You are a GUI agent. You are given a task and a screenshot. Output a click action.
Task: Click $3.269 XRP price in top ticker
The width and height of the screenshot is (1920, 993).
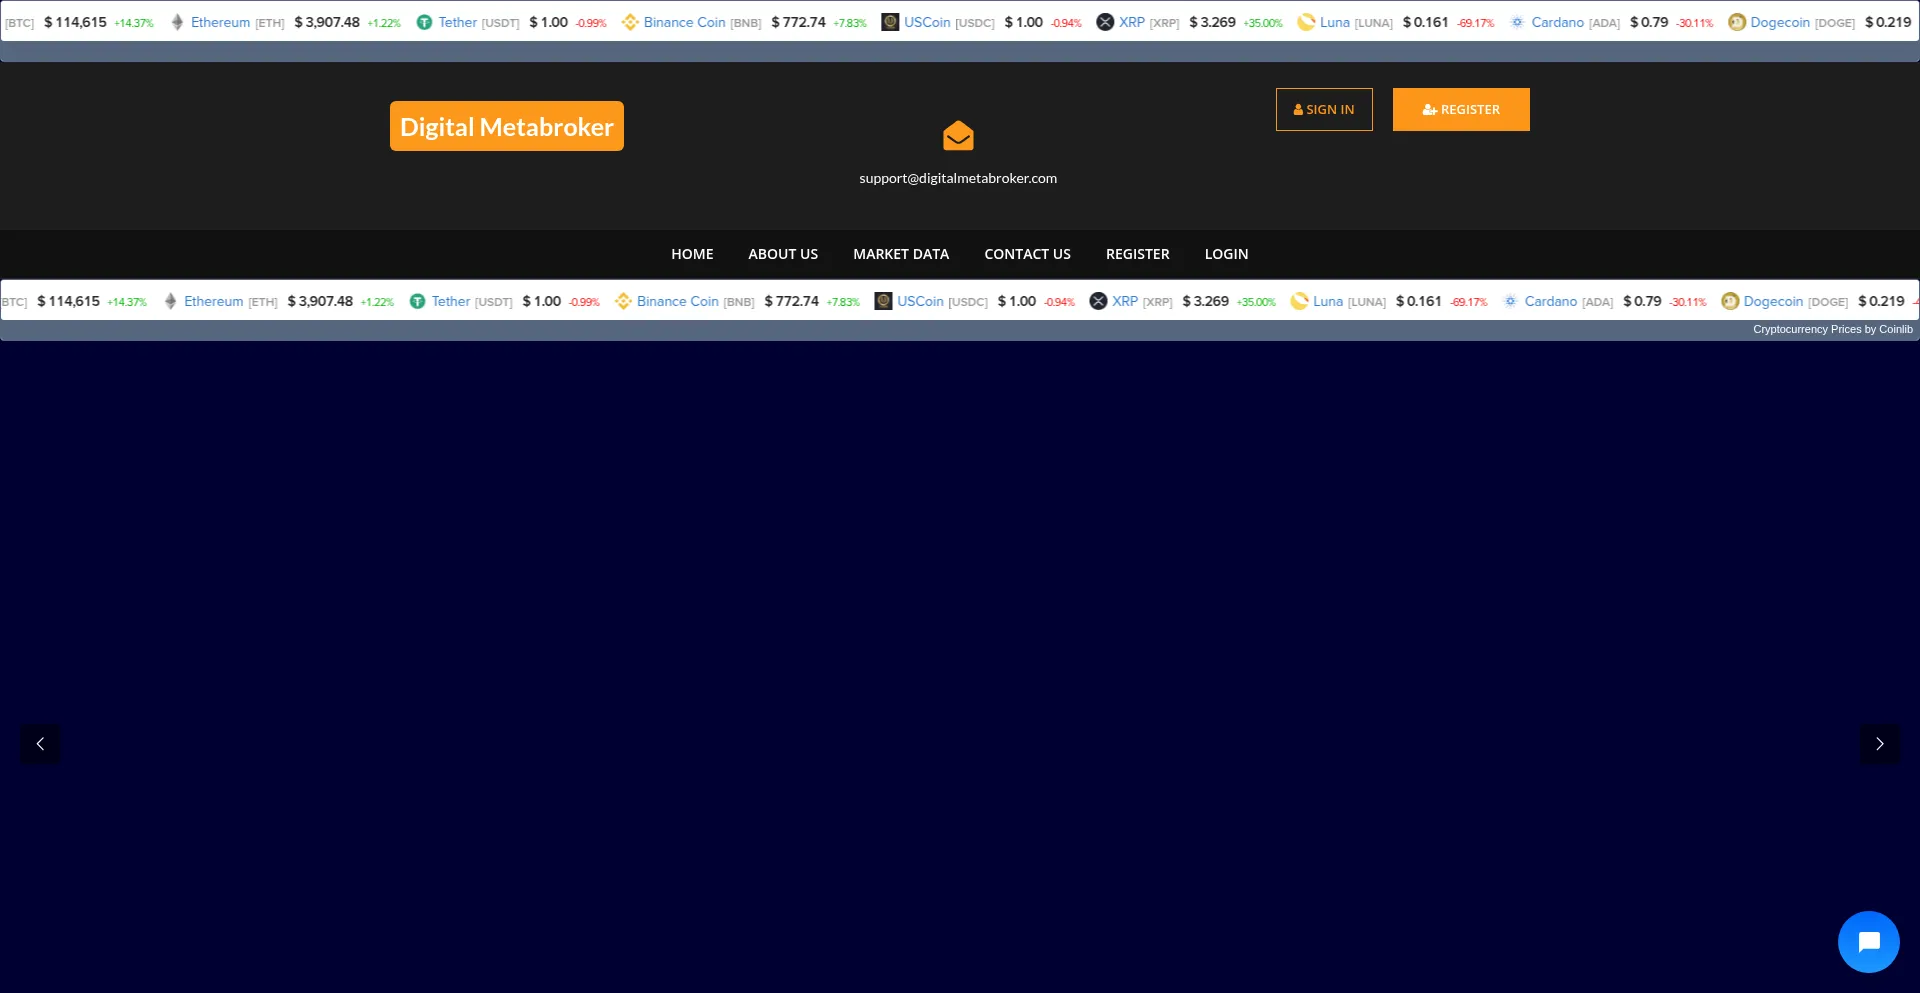click(x=1212, y=22)
